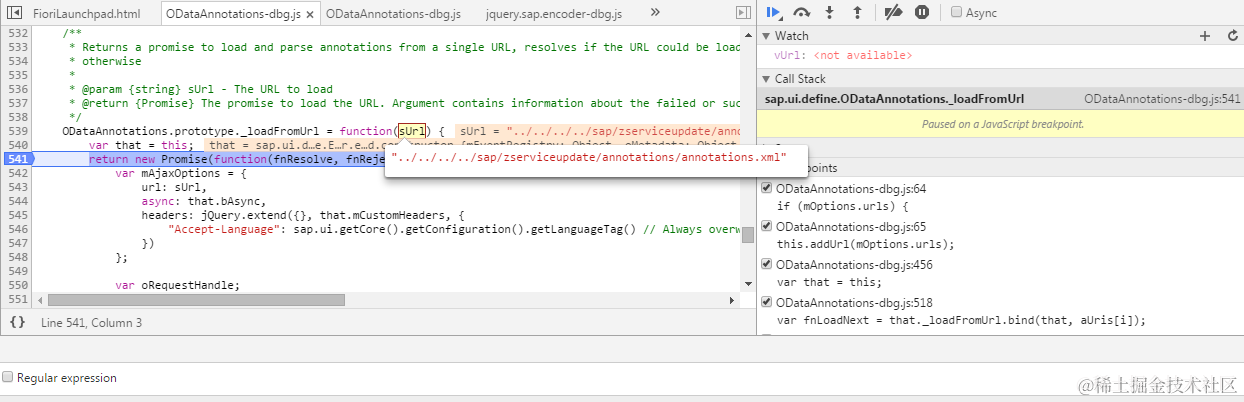The image size is (1244, 402).
Task: Click the 'url: sUrl,' code line
Action: (174, 187)
